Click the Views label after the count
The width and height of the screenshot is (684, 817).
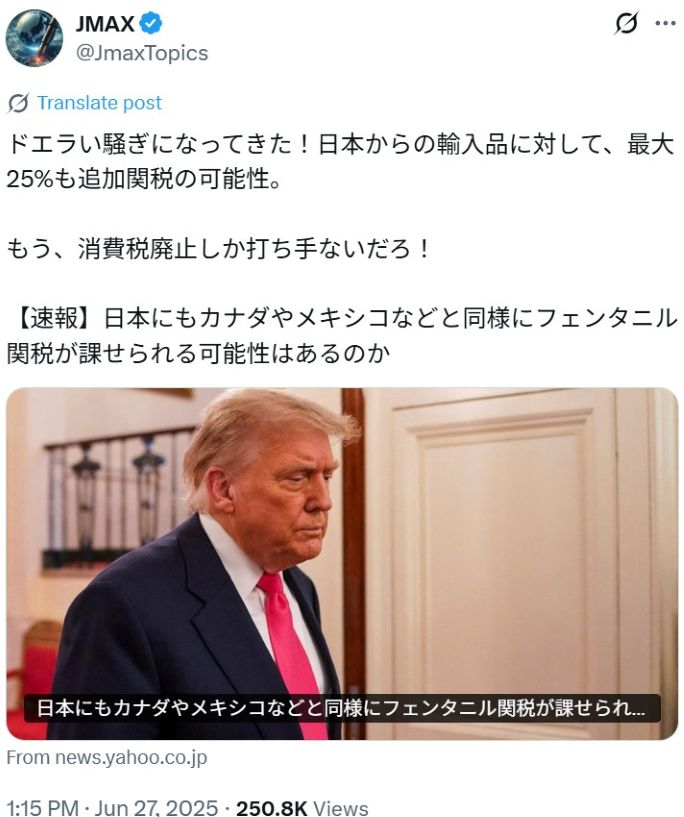coord(341,808)
